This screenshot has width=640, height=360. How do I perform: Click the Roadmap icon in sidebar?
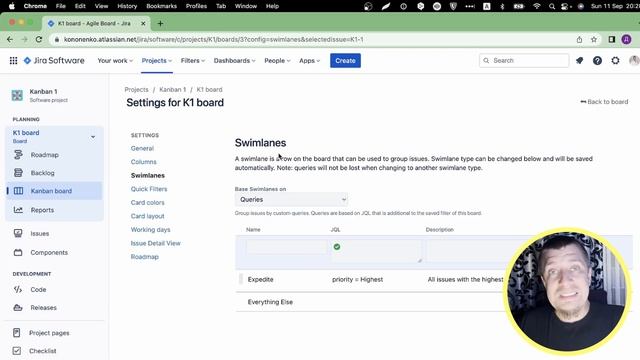tap(18, 155)
